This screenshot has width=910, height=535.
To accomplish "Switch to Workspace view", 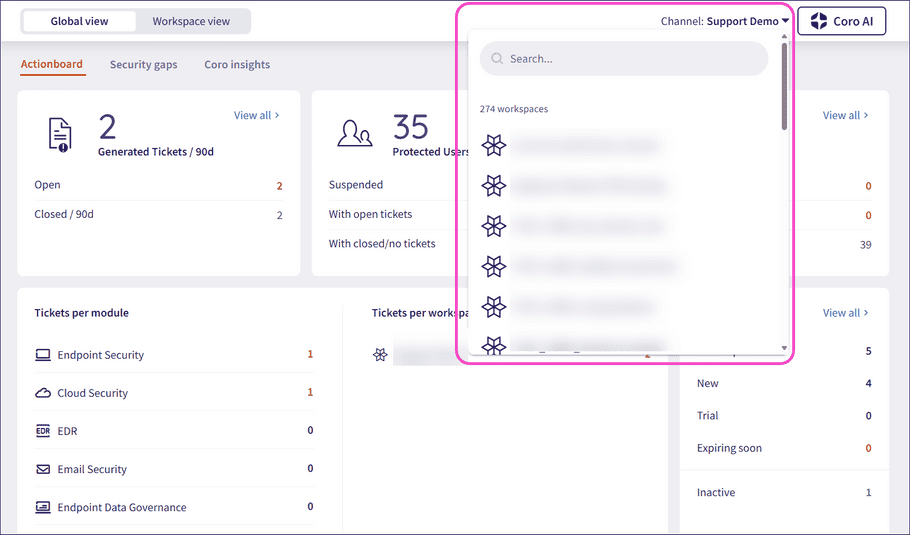I will pos(191,21).
